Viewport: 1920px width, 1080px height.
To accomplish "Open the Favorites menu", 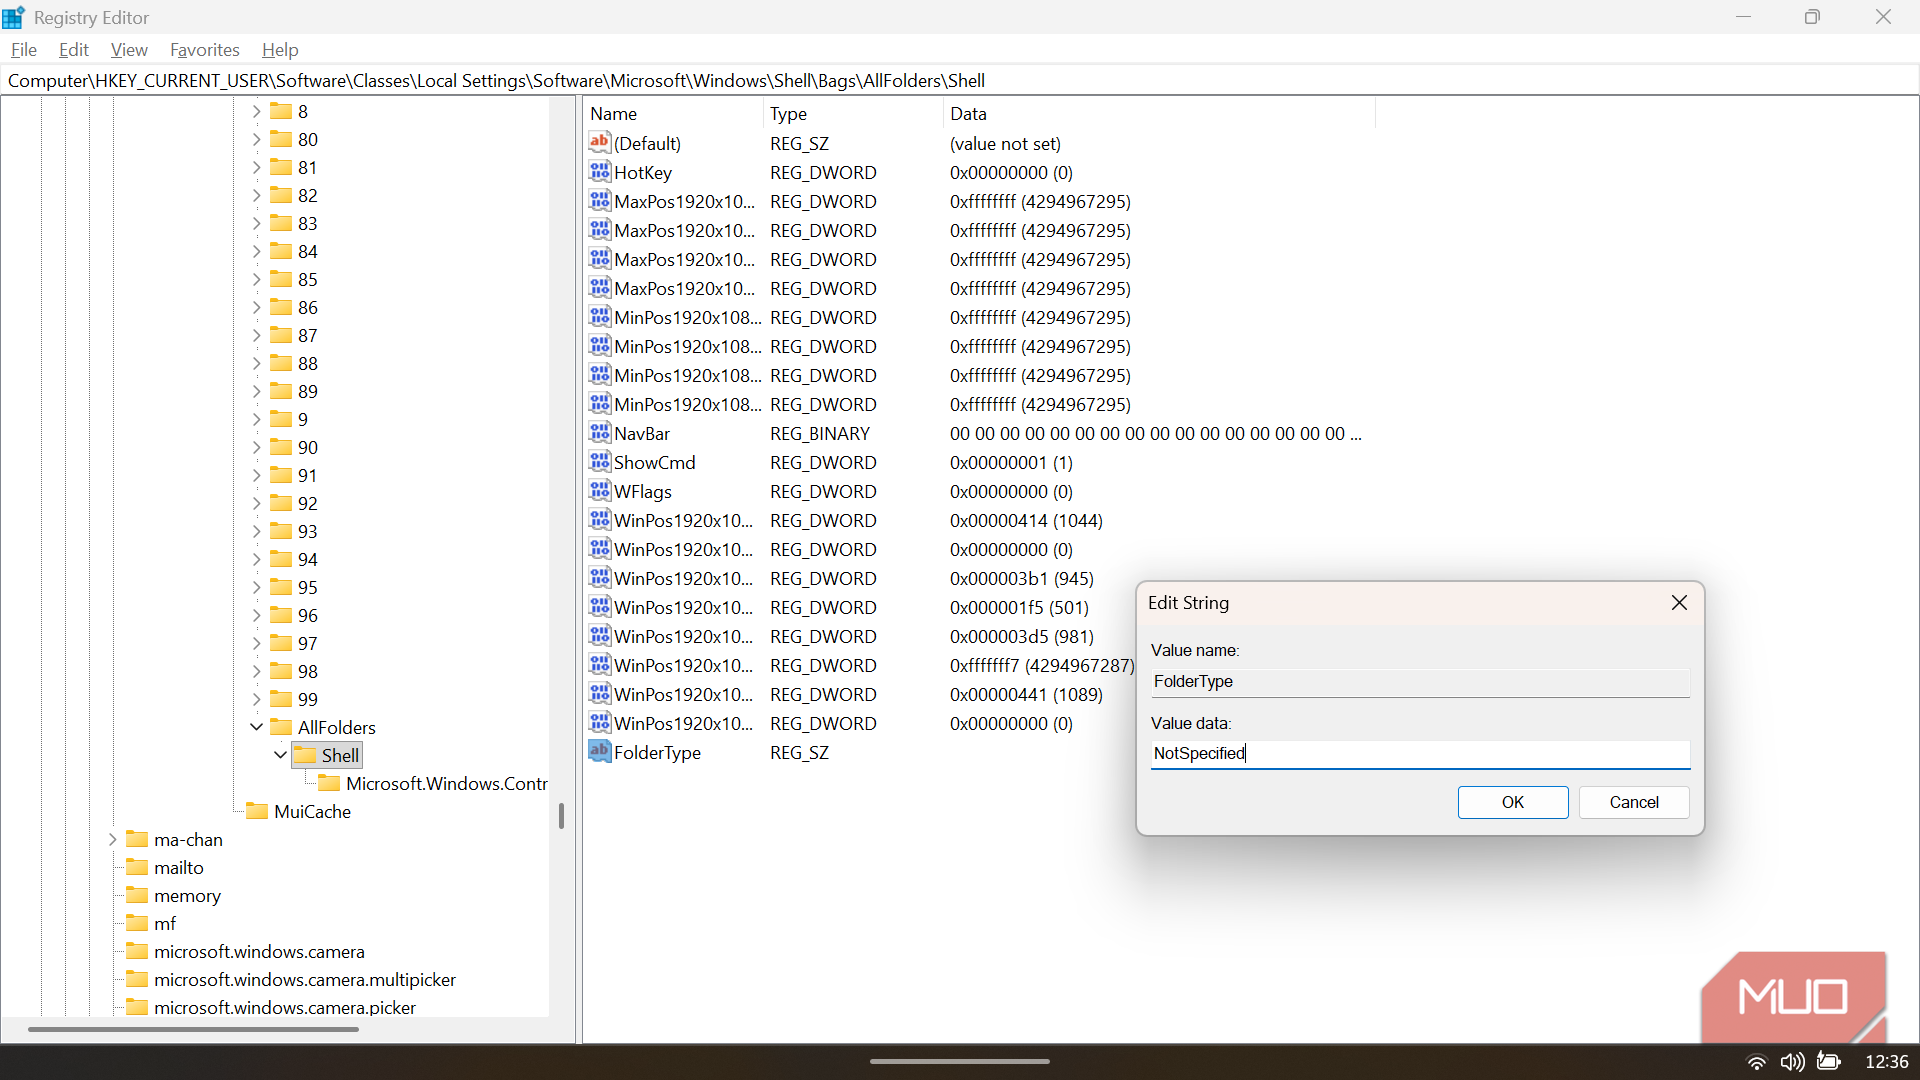I will pos(205,50).
